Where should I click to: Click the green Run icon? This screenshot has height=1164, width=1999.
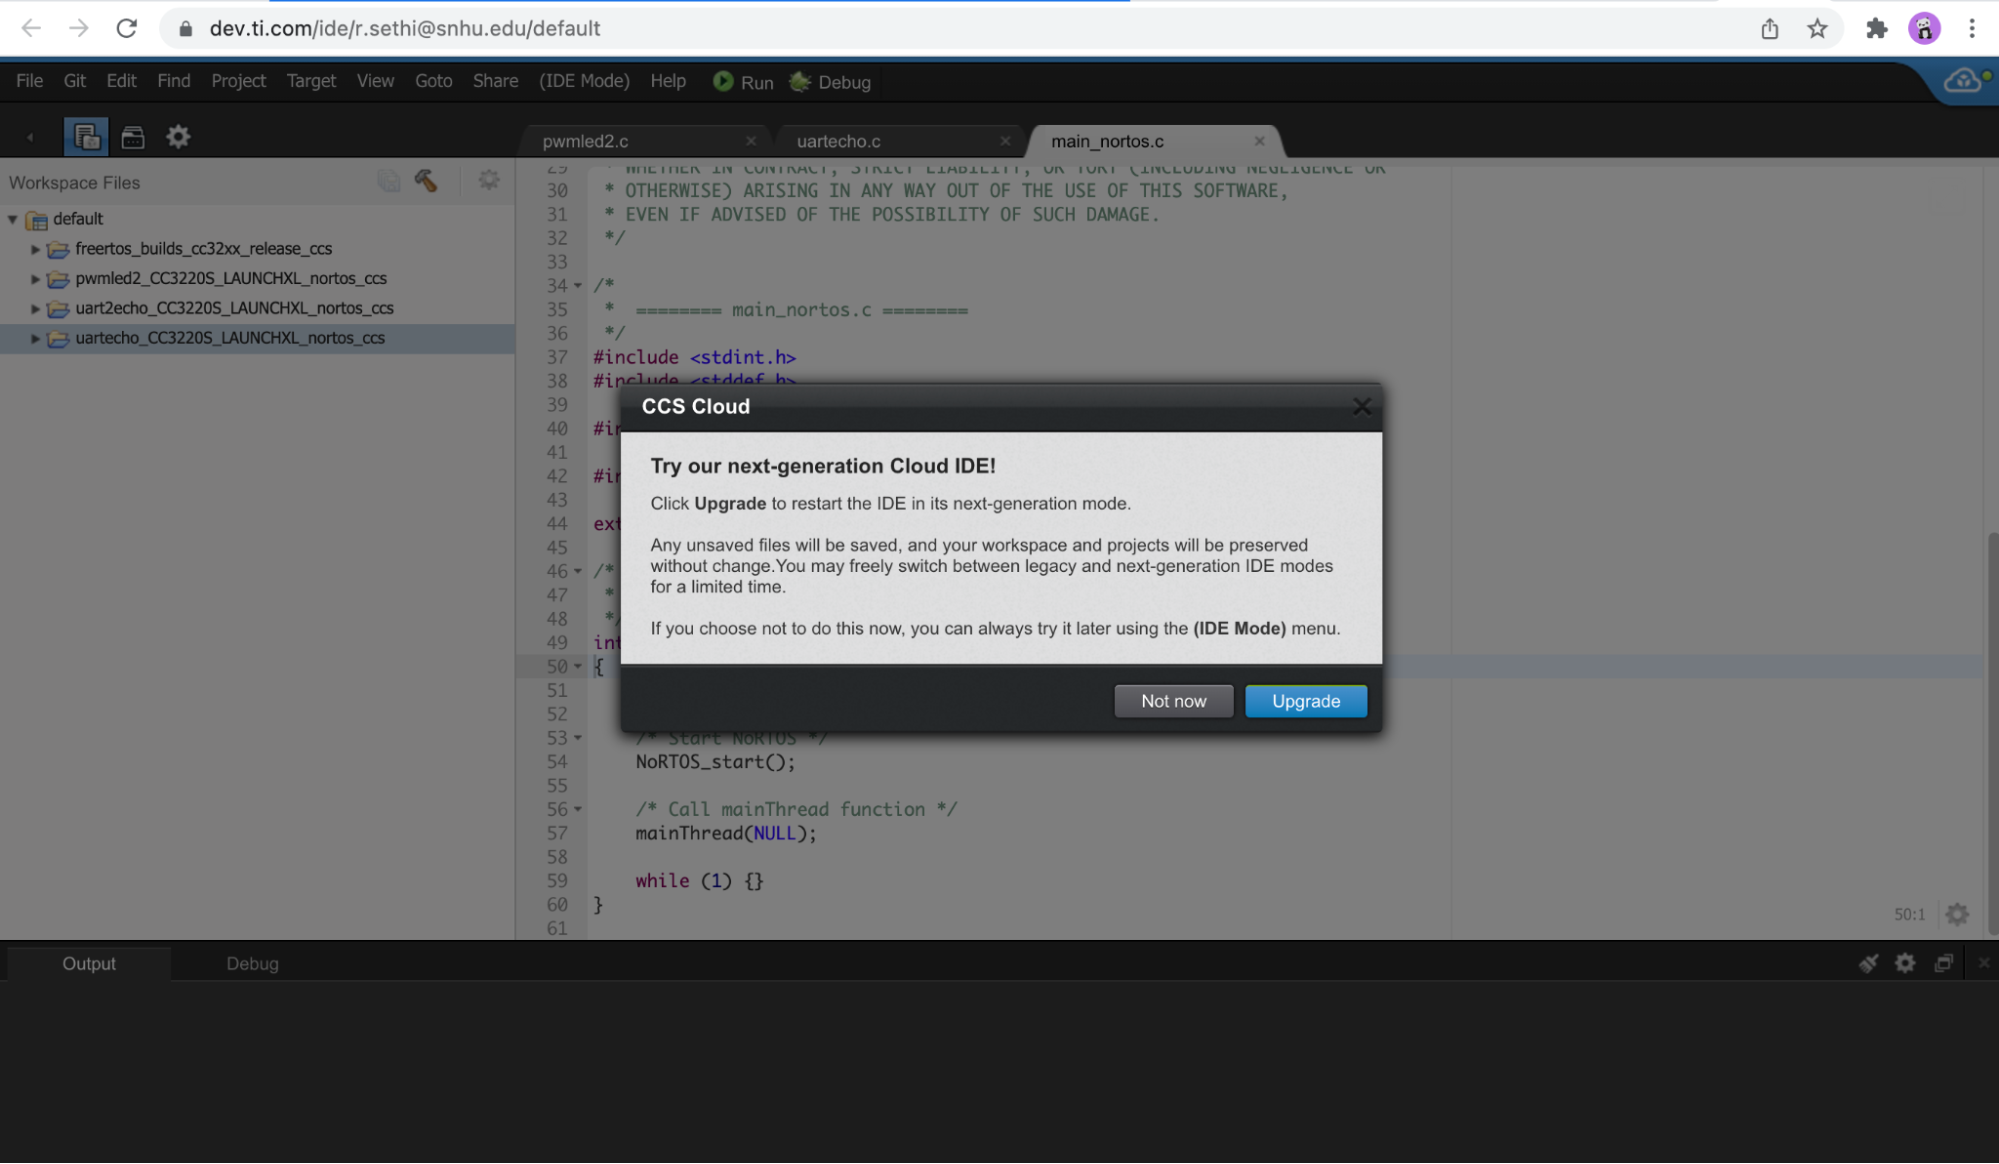pyautogui.click(x=723, y=82)
